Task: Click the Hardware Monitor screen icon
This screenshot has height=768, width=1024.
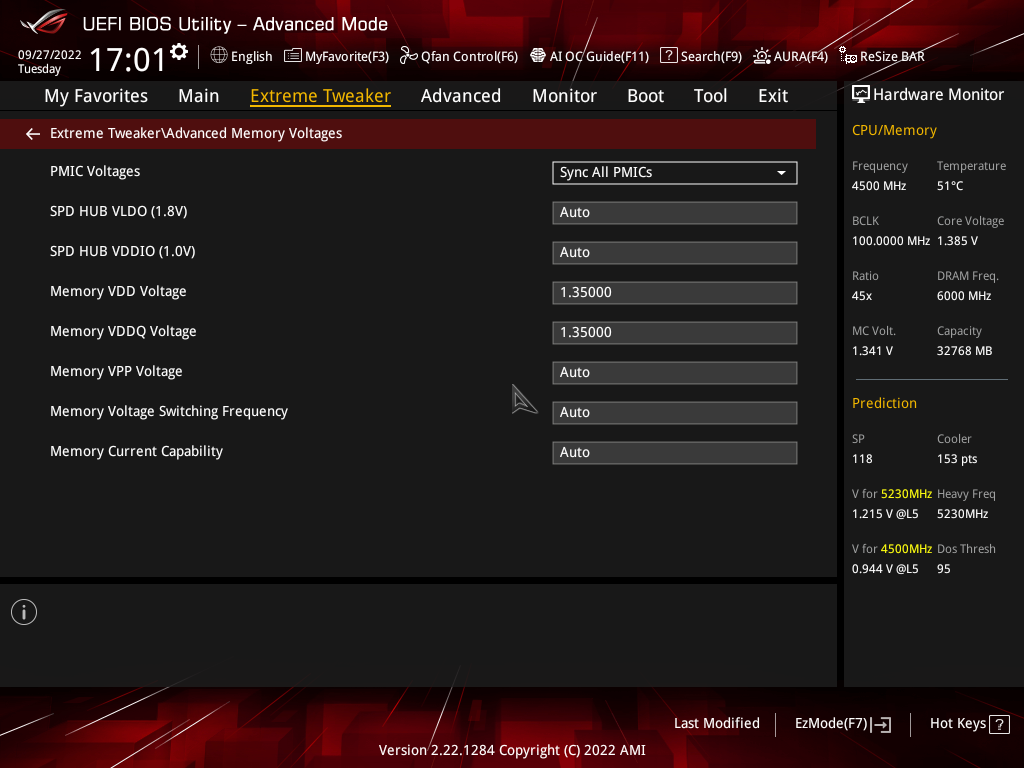Action: (861, 95)
